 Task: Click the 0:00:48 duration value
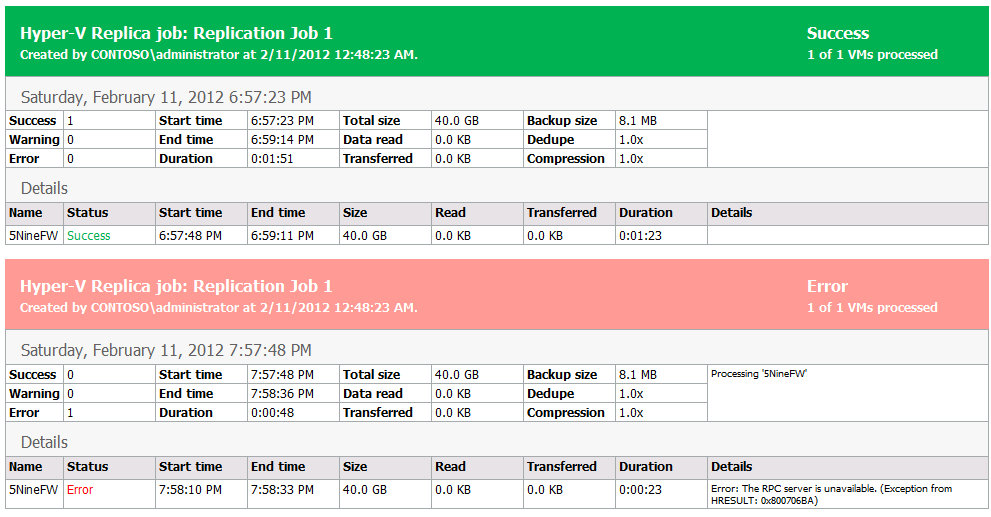pos(272,413)
